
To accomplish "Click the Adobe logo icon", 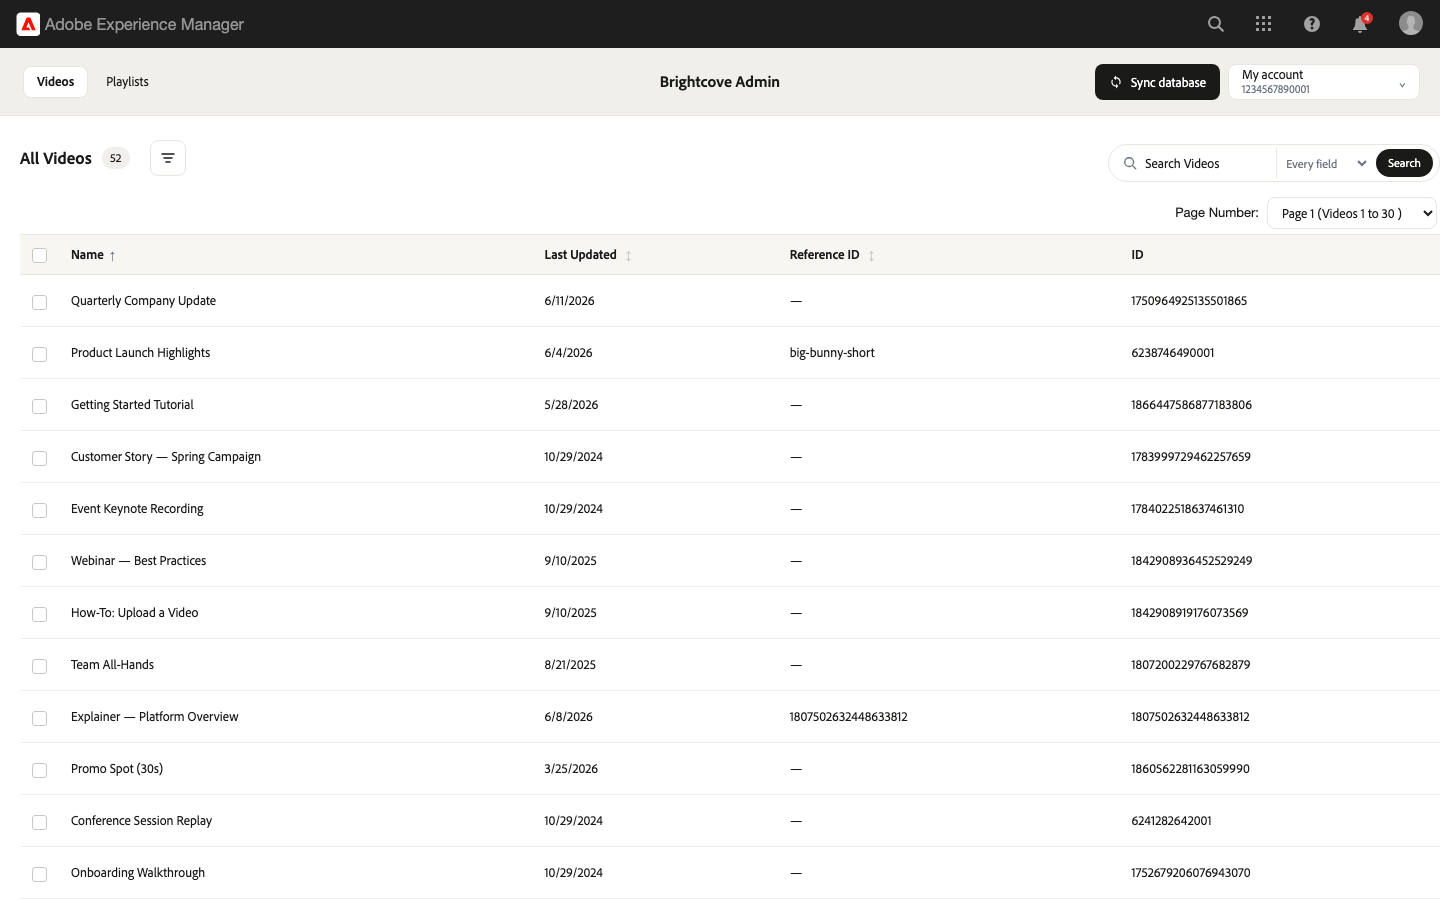I will 28,24.
